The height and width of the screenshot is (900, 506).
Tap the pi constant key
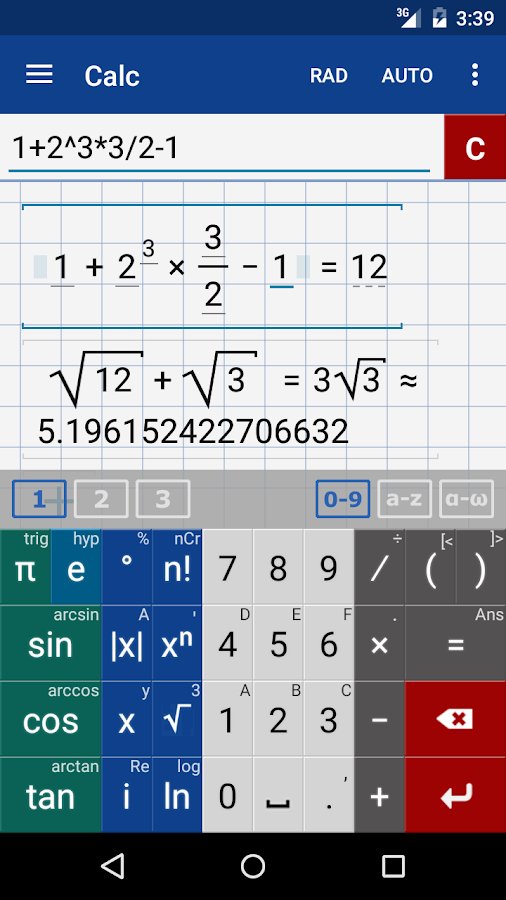pyautogui.click(x=25, y=567)
